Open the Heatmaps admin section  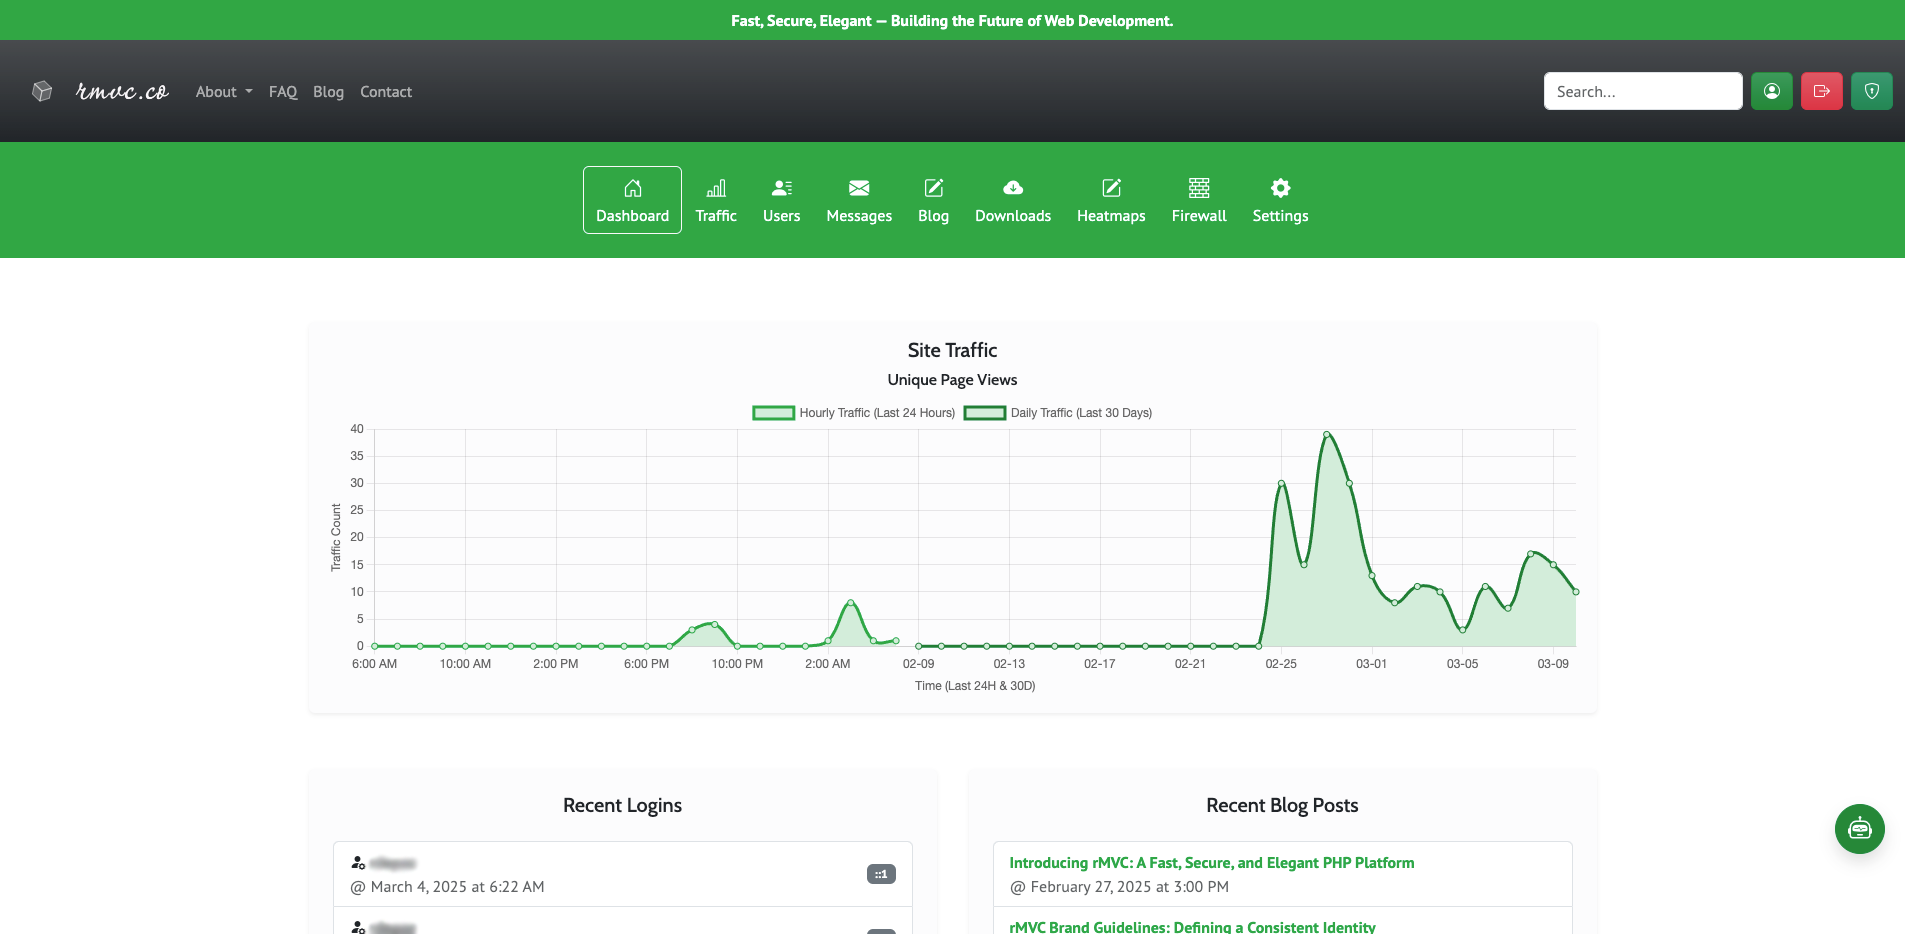1110,200
